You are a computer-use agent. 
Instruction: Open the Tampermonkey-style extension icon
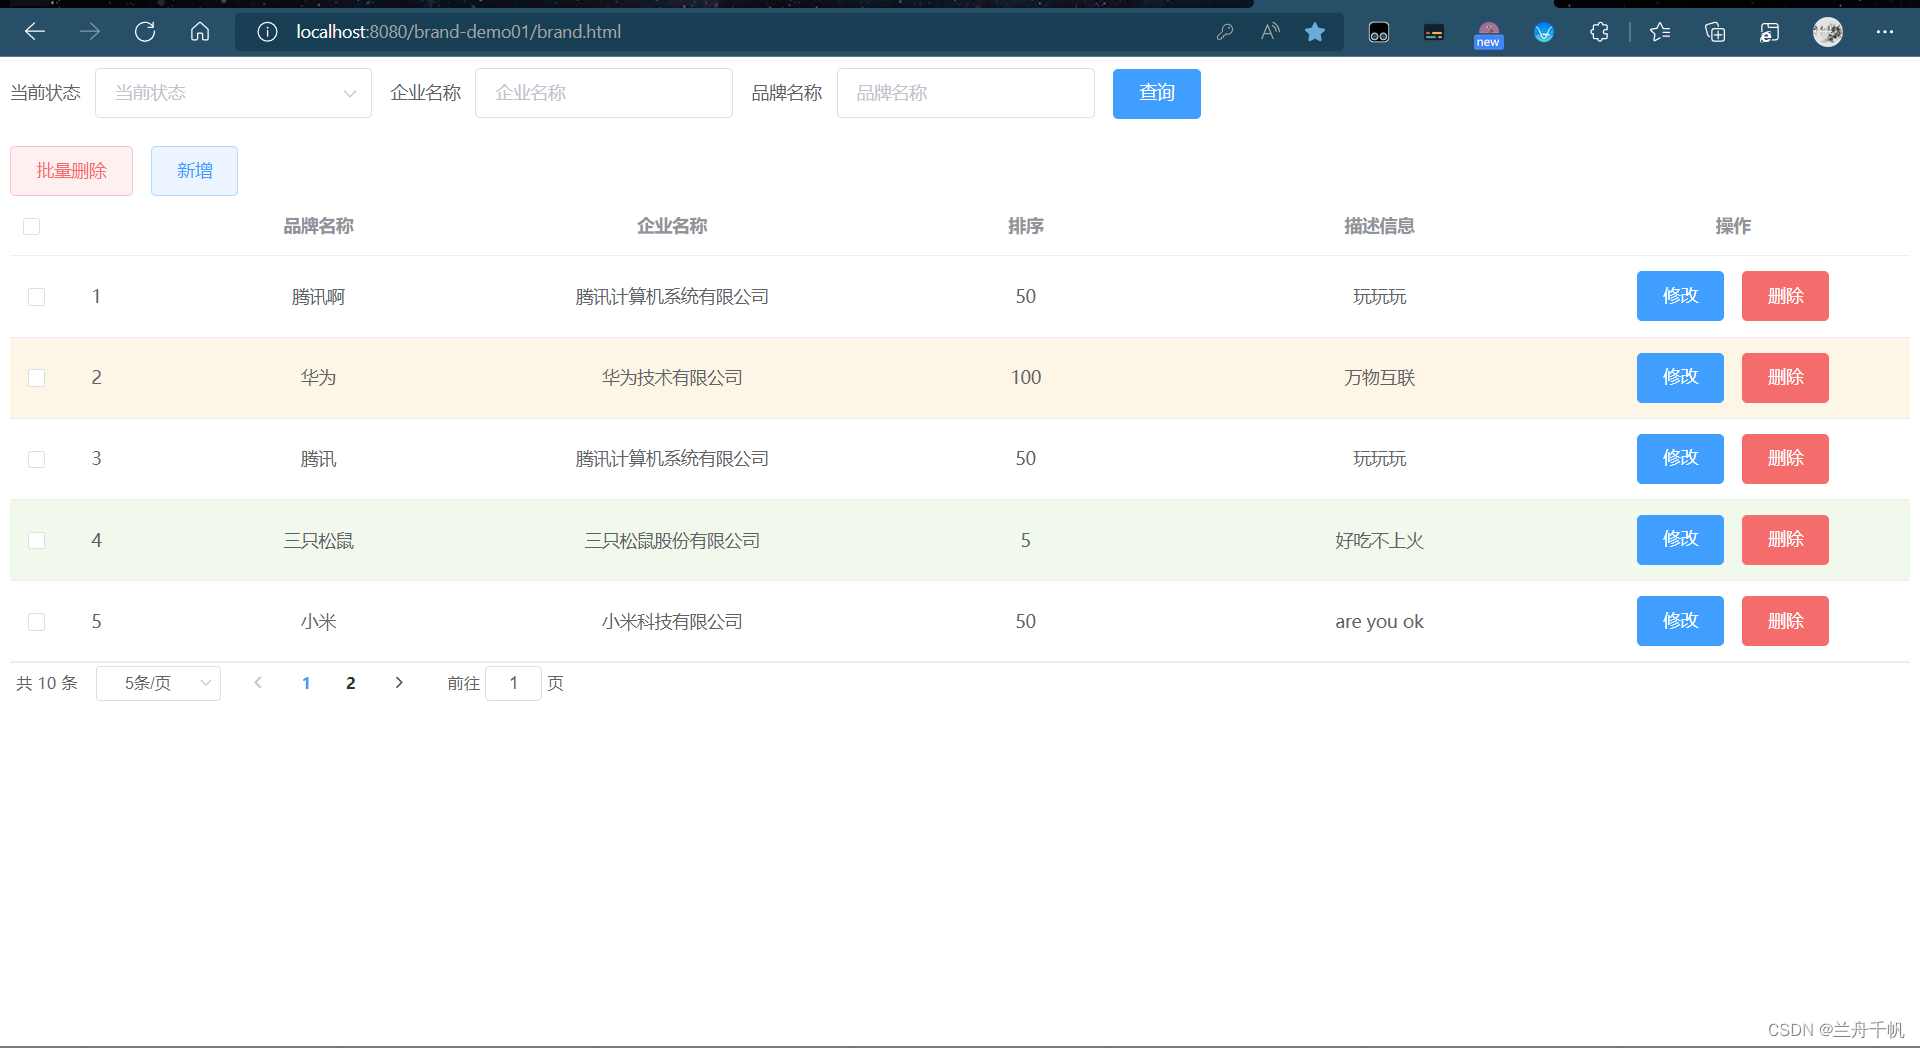point(1379,32)
